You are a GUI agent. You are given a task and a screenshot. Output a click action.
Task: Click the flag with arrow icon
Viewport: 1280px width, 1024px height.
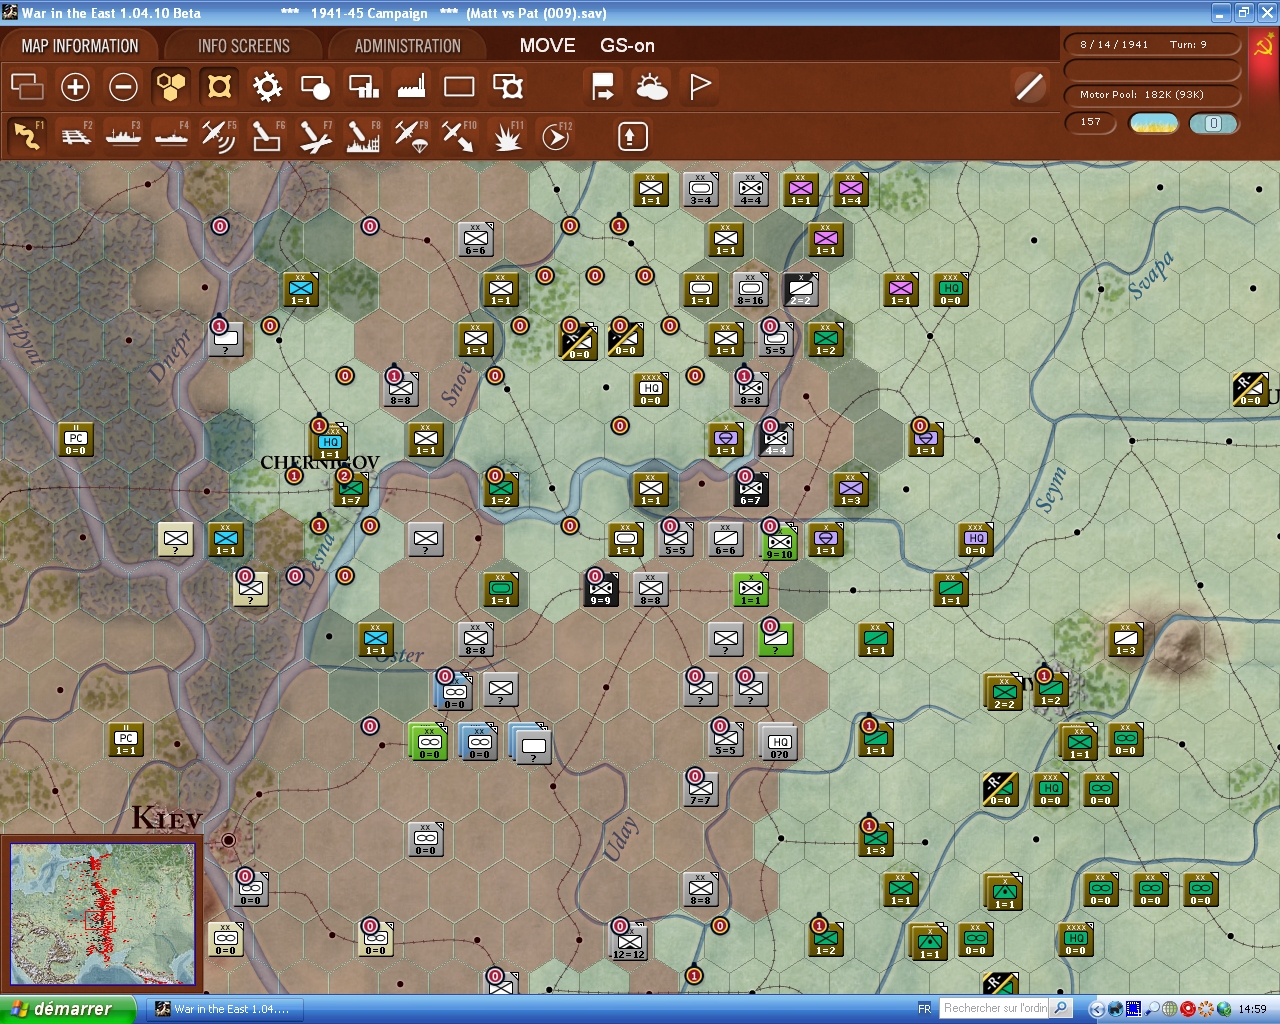click(603, 87)
